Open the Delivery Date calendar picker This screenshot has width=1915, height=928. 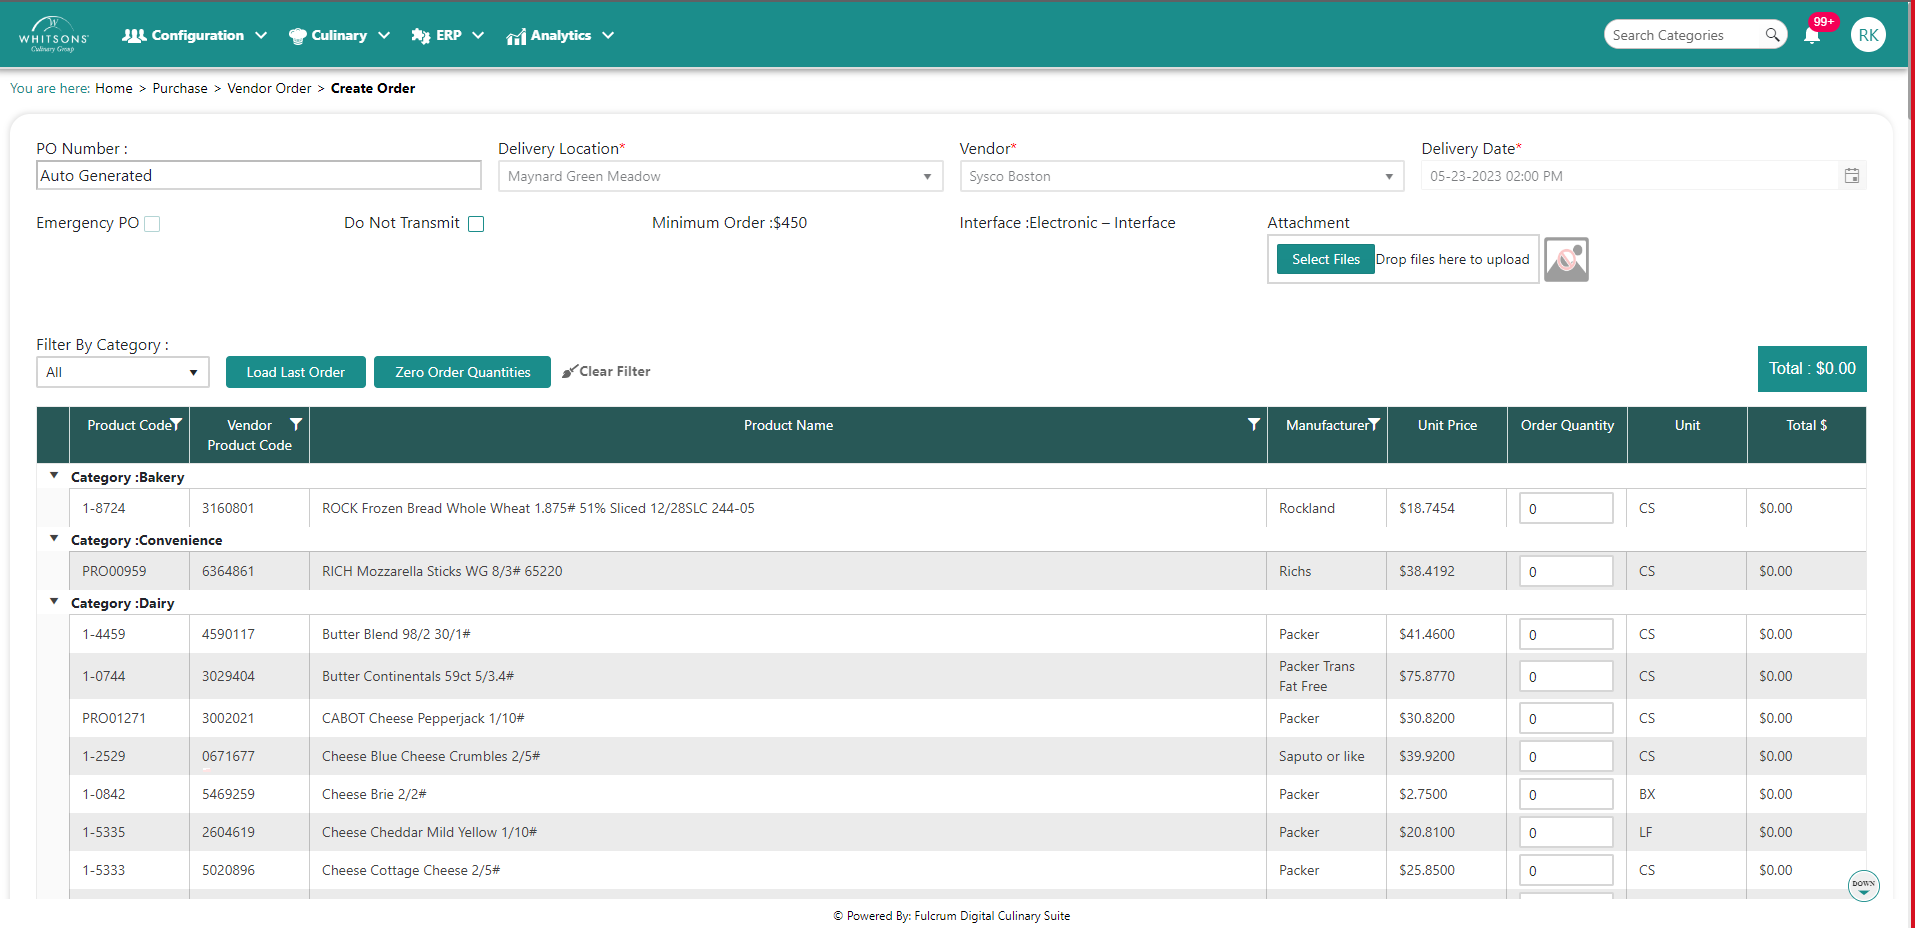pos(1851,176)
